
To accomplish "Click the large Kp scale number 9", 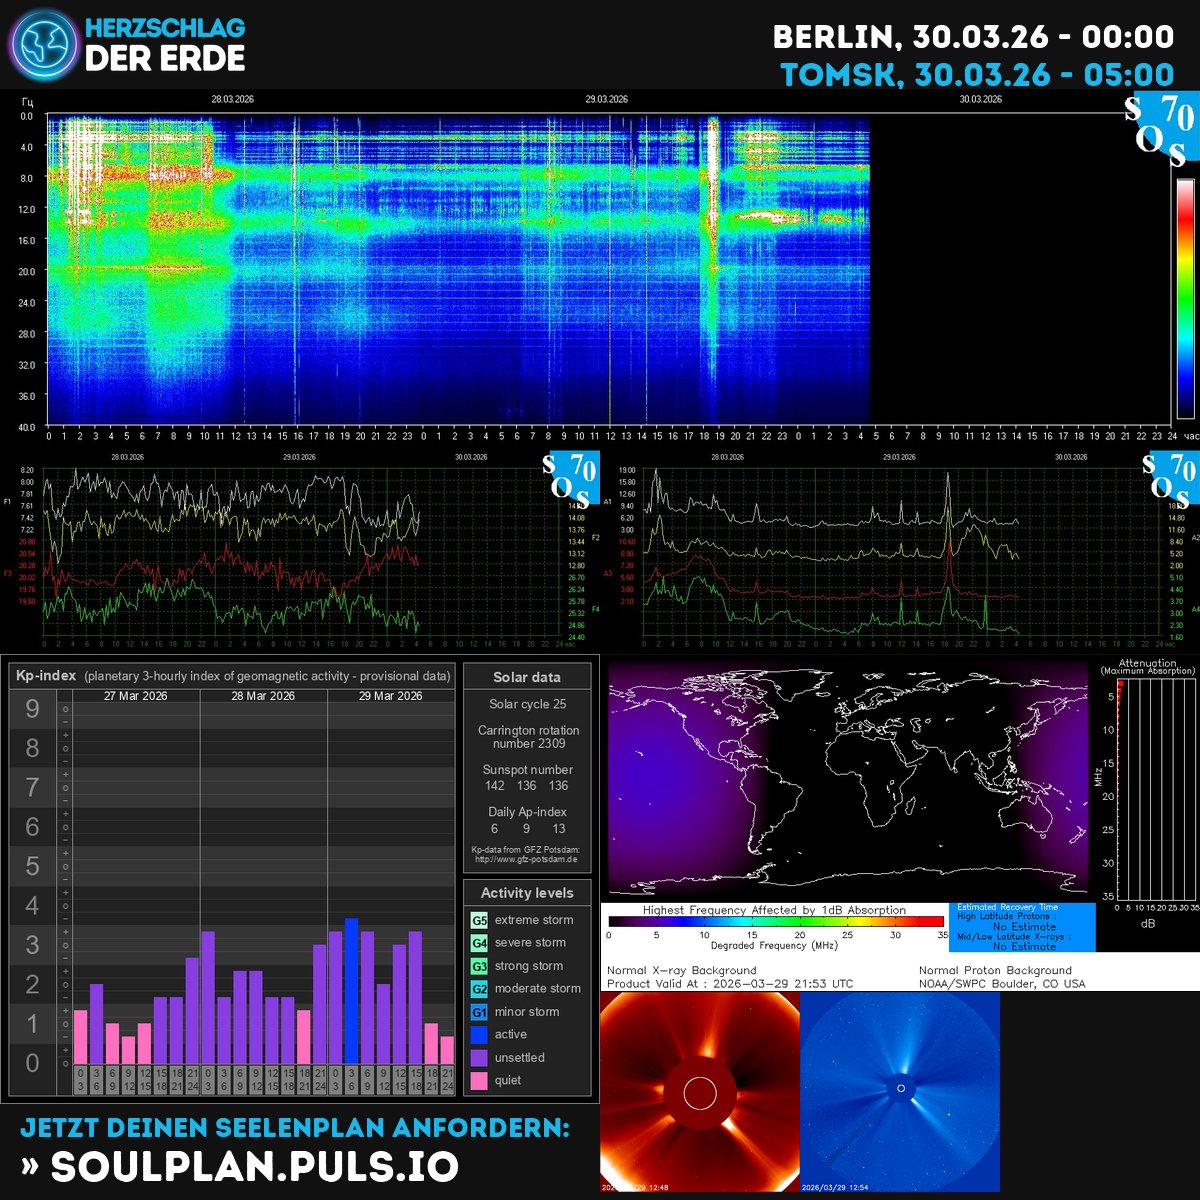I will (33, 709).
